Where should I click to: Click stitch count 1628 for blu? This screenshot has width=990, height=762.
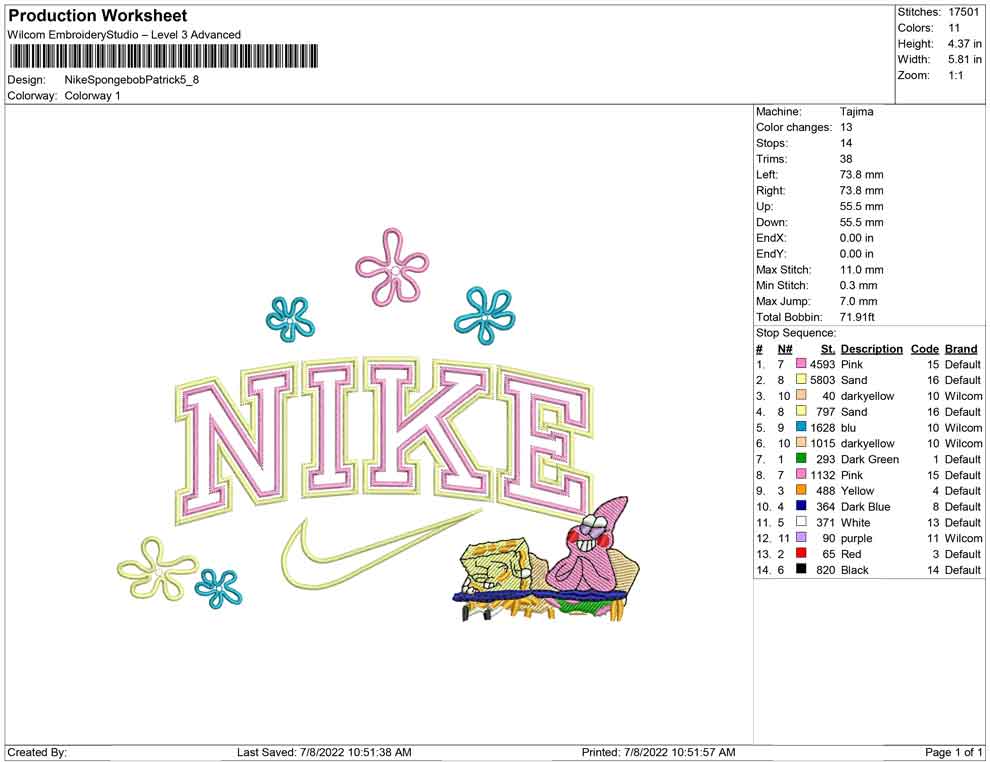coord(822,427)
